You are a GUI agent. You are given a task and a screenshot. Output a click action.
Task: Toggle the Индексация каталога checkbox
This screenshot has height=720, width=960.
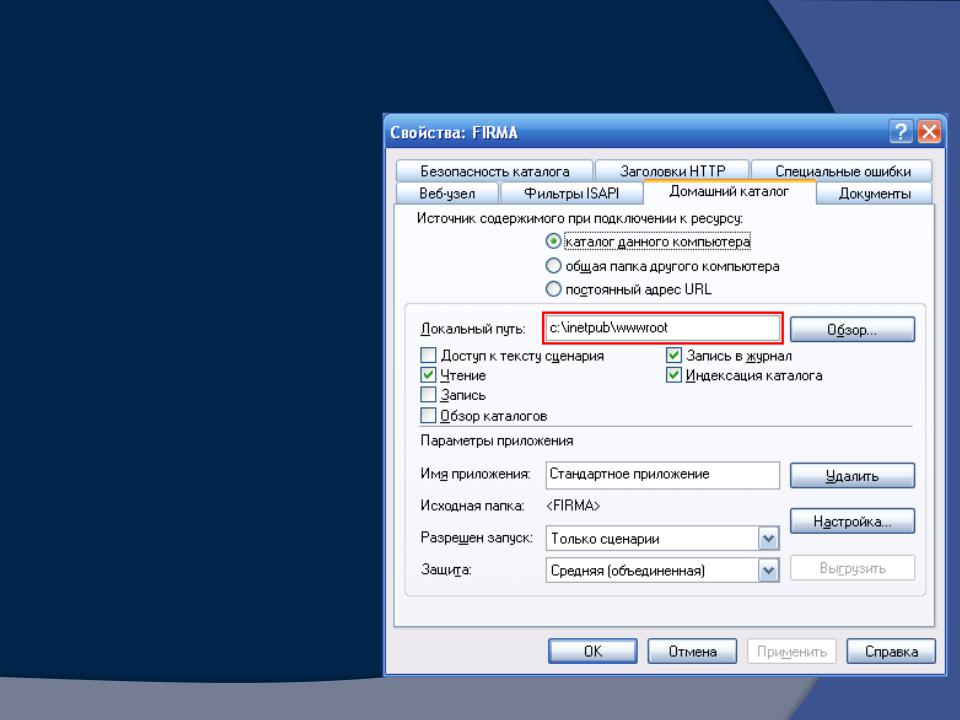coord(673,375)
